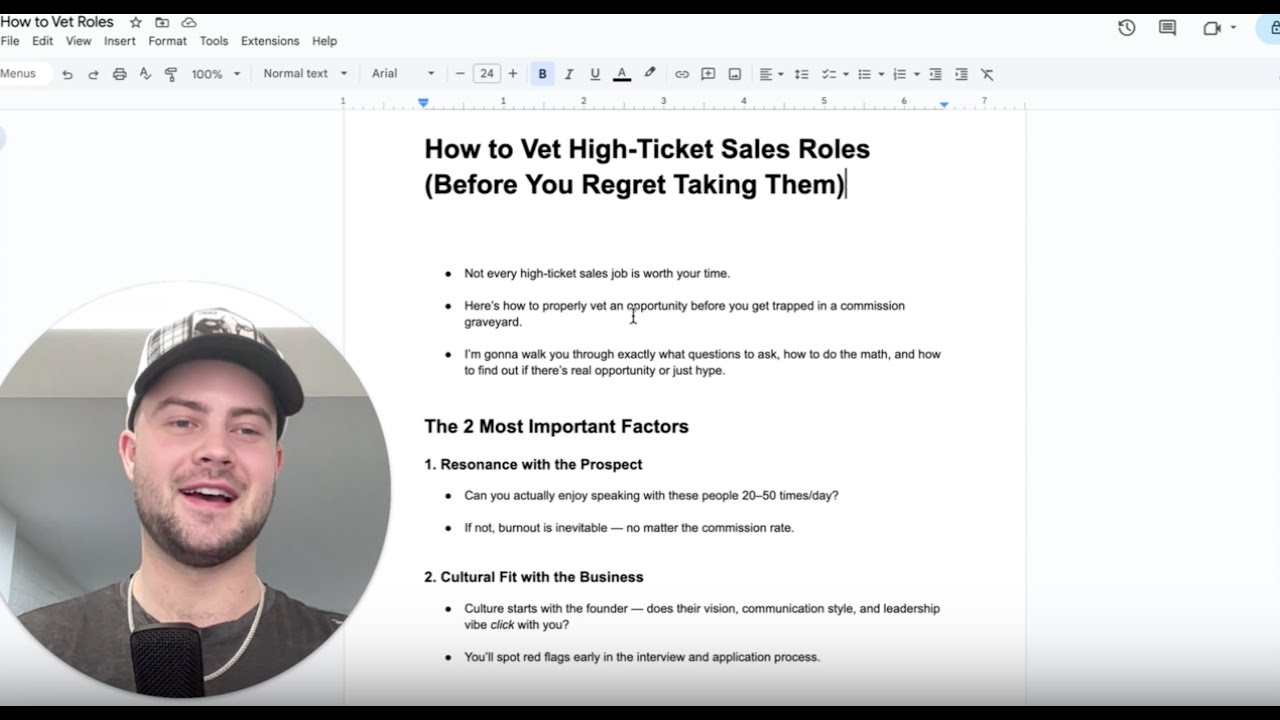1280x720 pixels.
Task: Click the Print icon
Action: click(x=120, y=74)
